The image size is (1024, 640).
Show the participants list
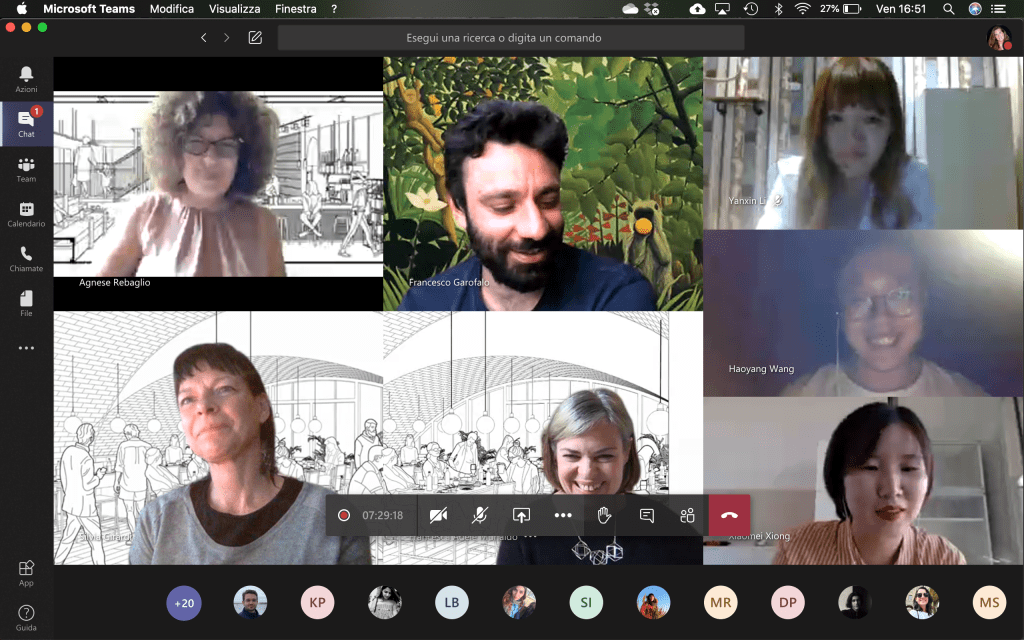(687, 515)
